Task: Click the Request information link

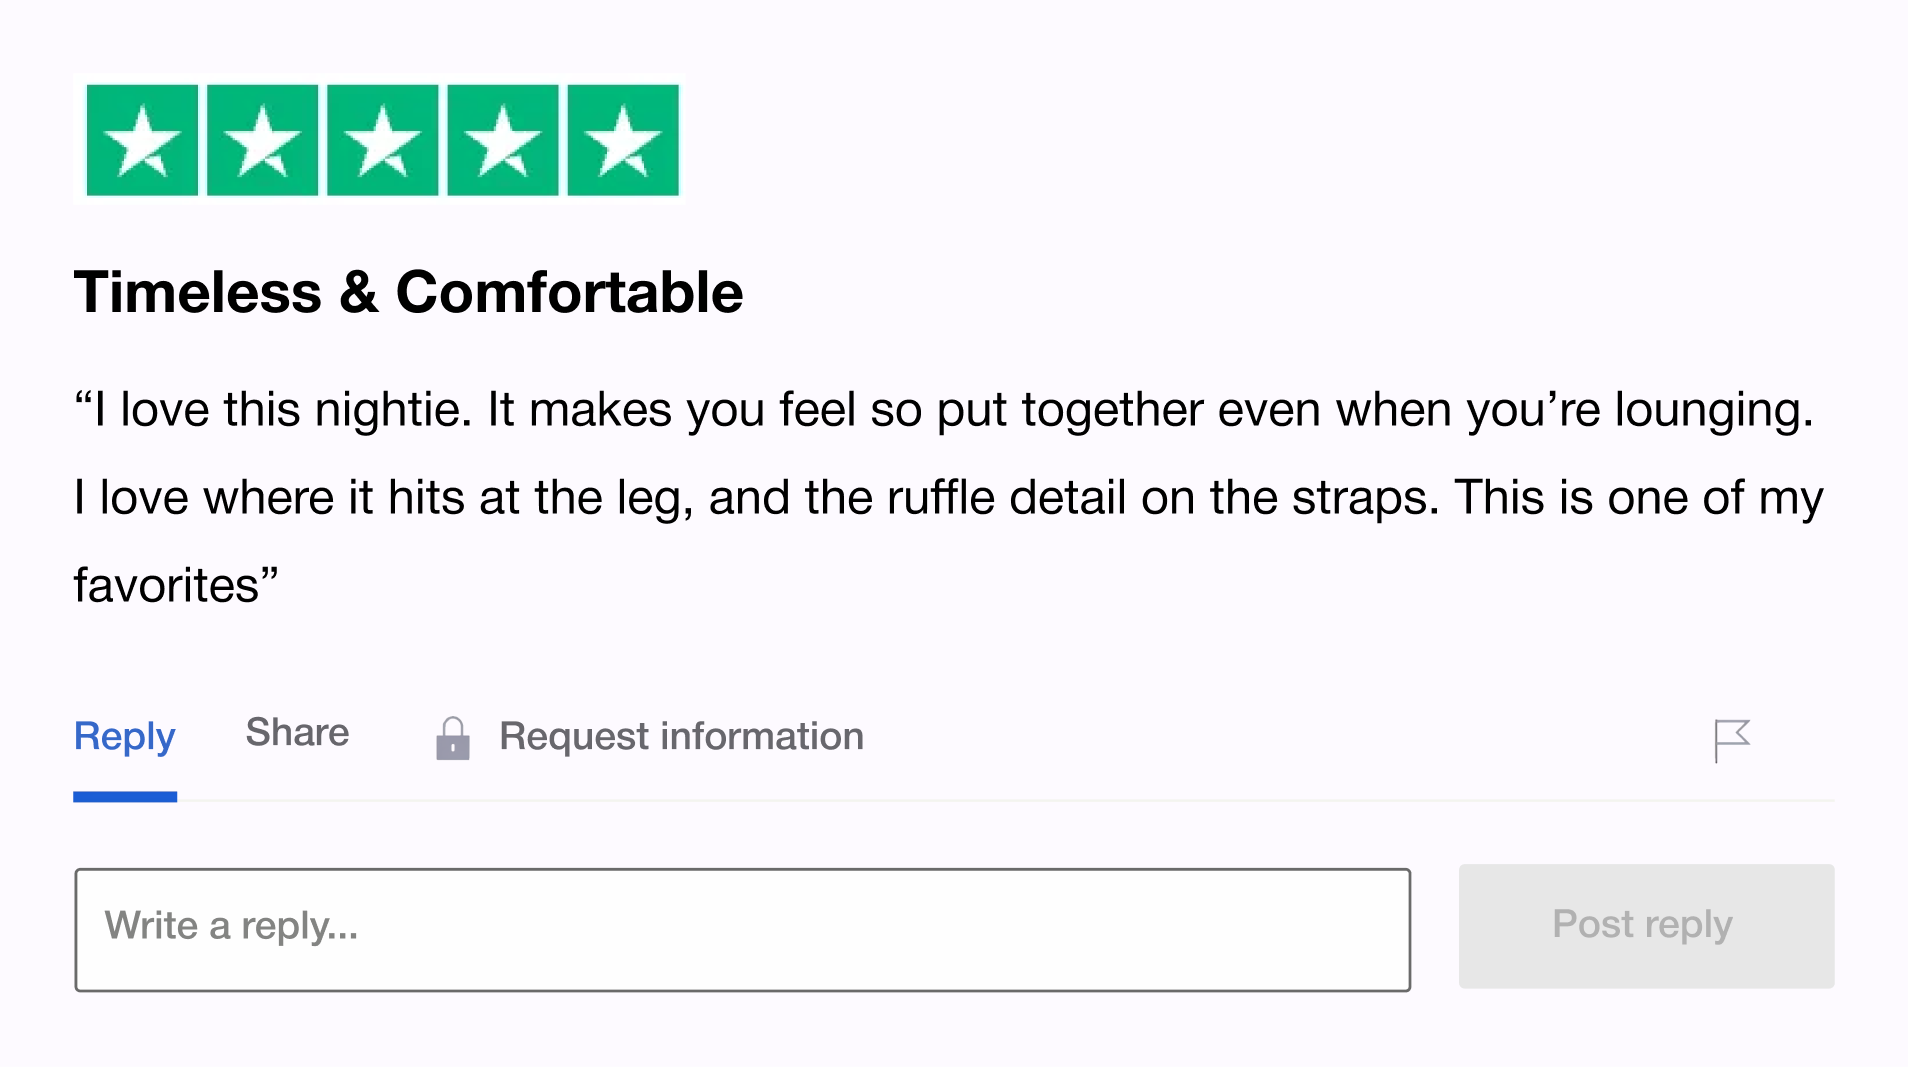Action: 681,737
